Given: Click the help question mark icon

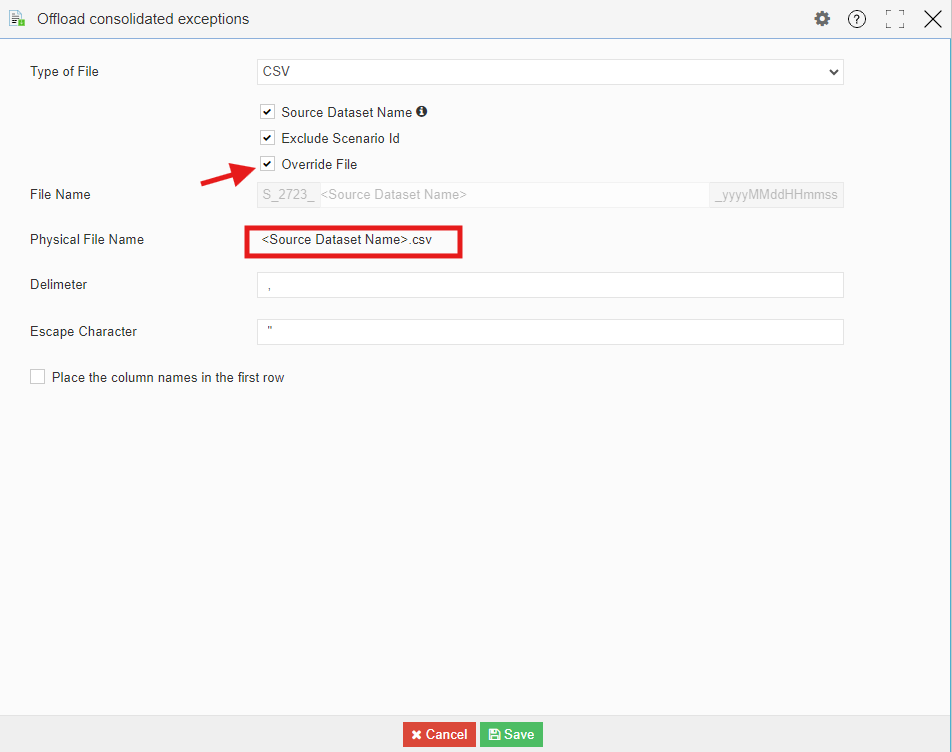Looking at the screenshot, I should (x=857, y=19).
